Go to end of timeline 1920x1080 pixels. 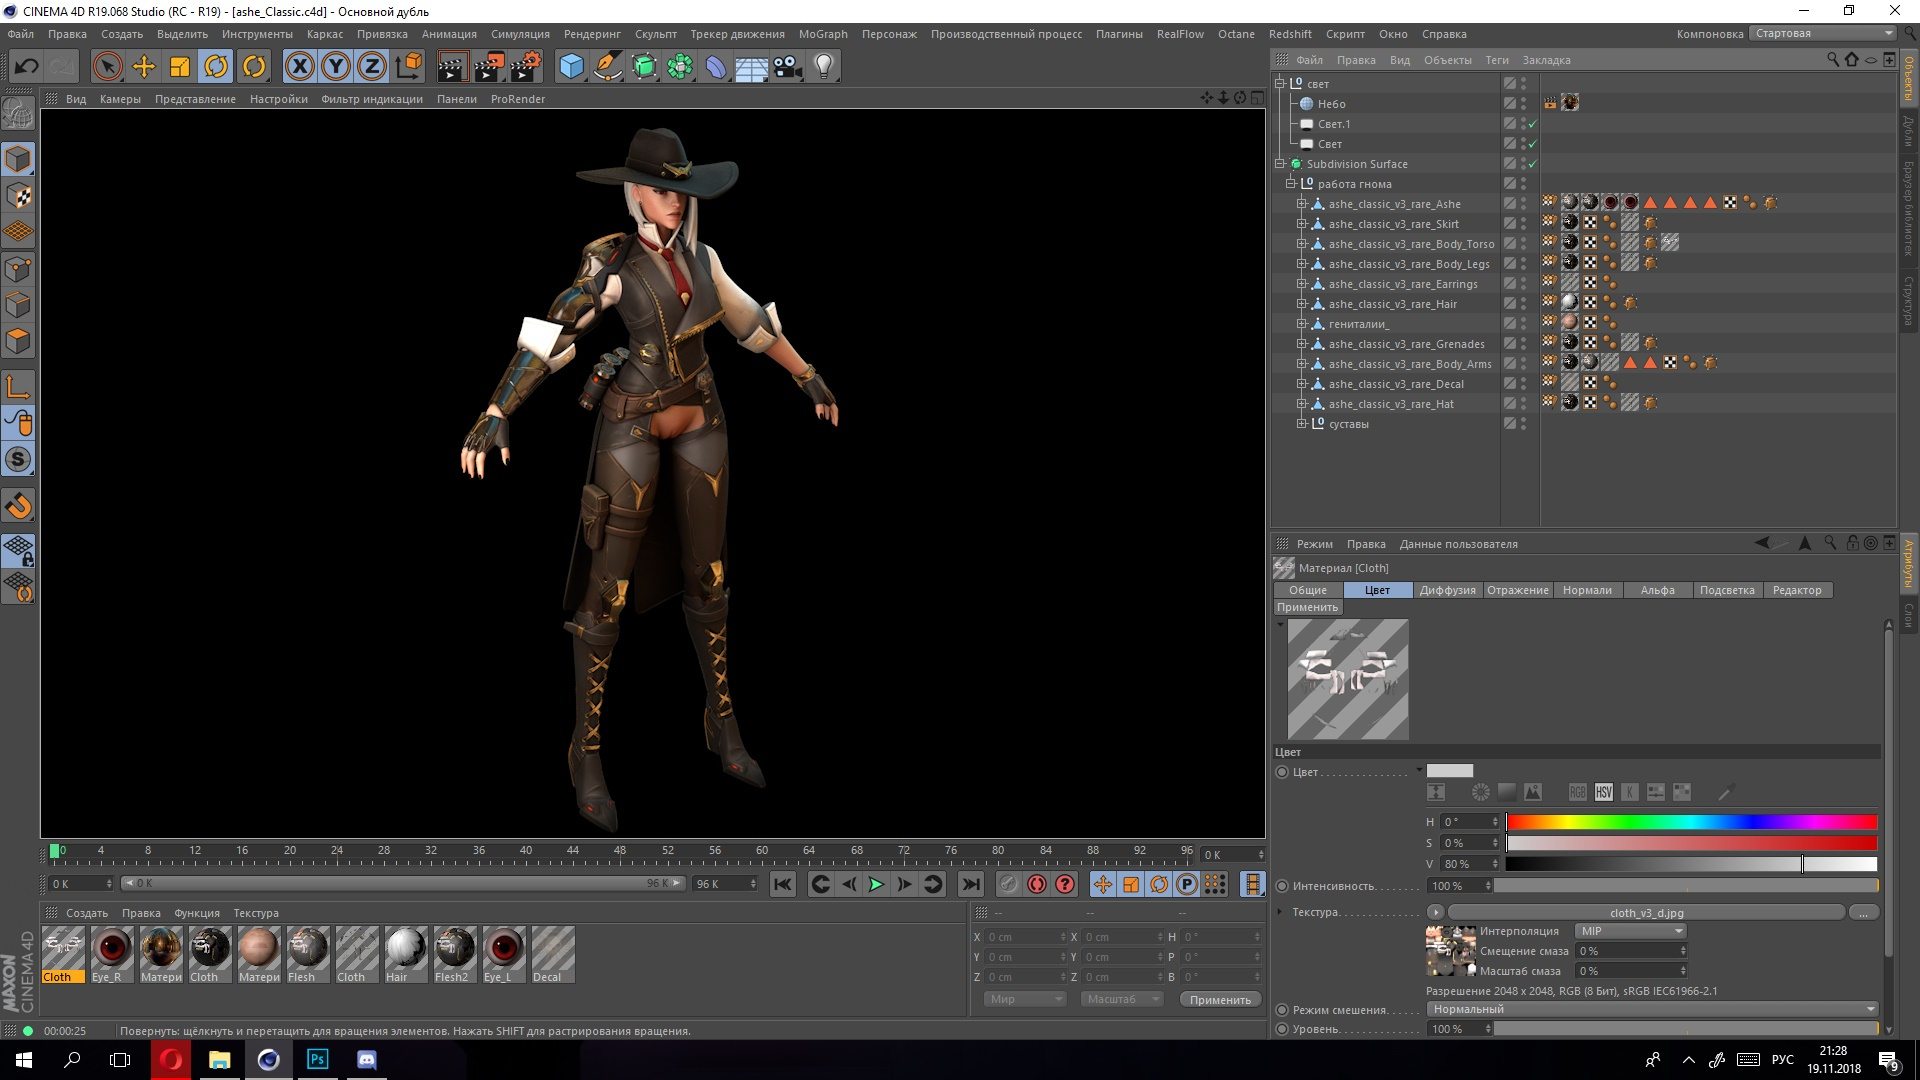970,884
